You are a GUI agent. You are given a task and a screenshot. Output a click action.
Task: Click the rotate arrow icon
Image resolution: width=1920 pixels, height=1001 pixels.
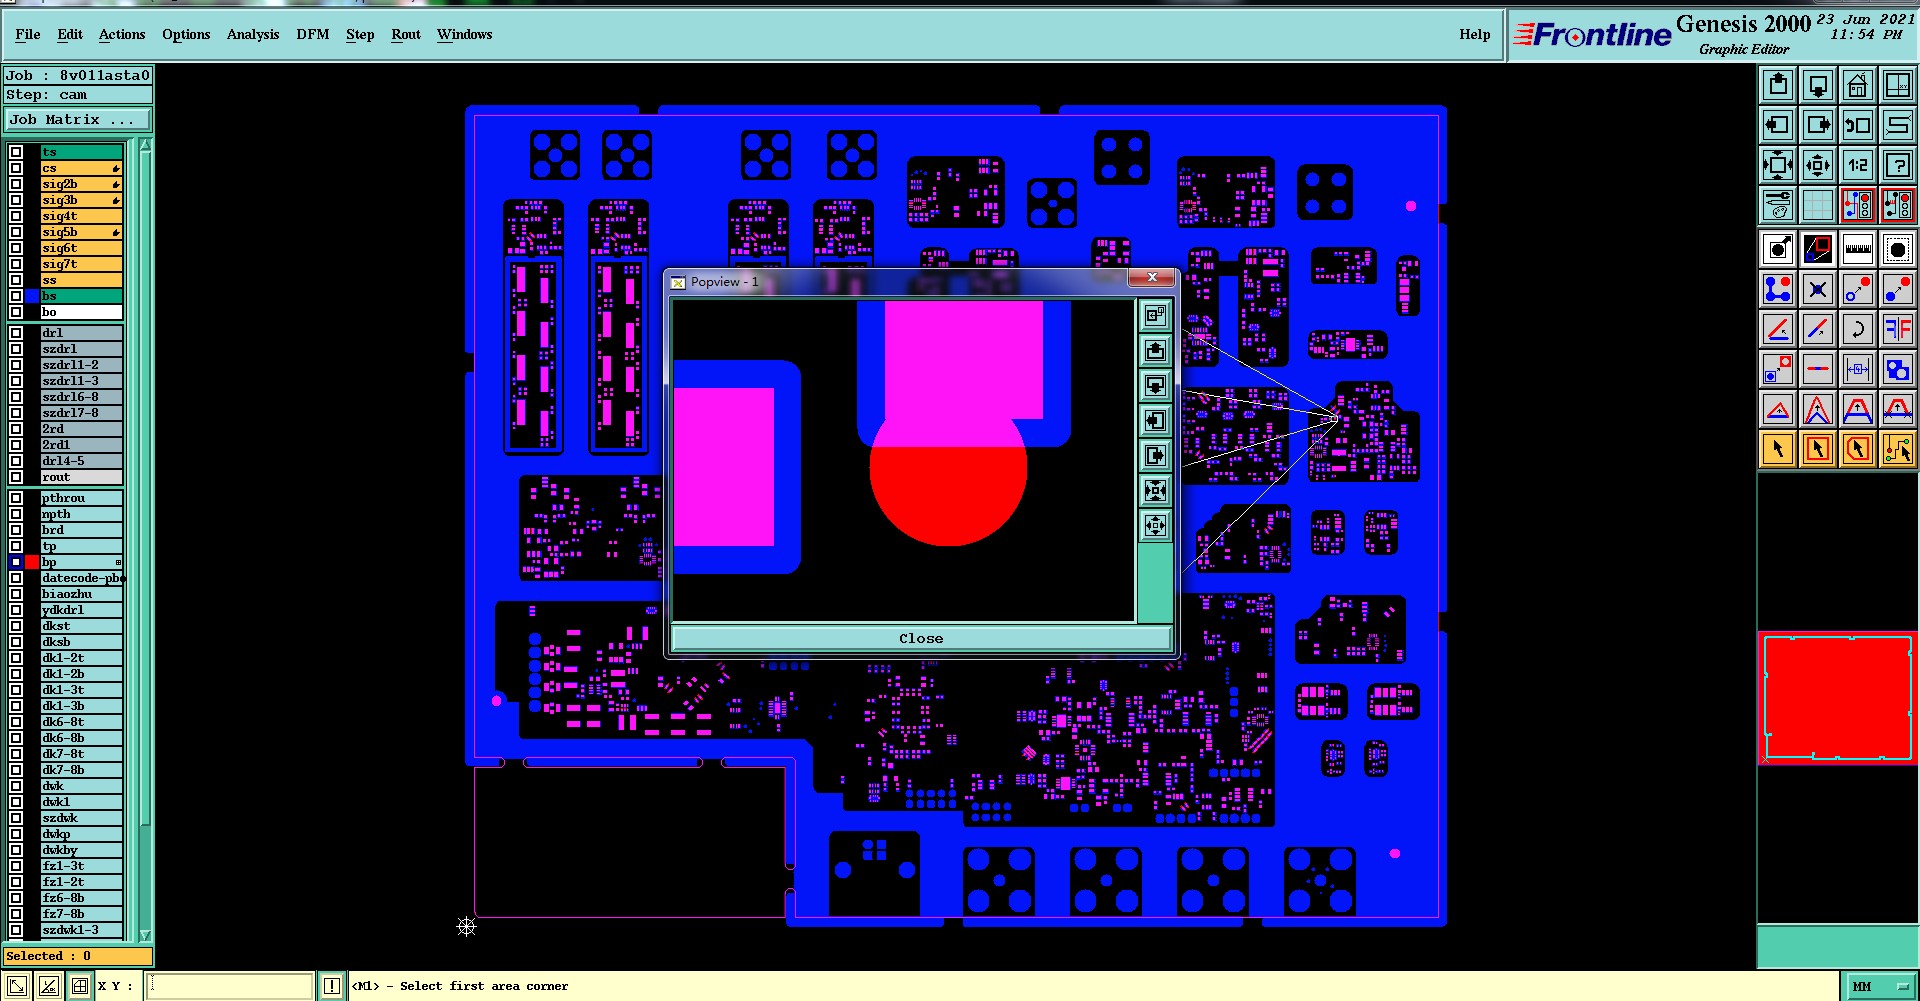(1857, 329)
